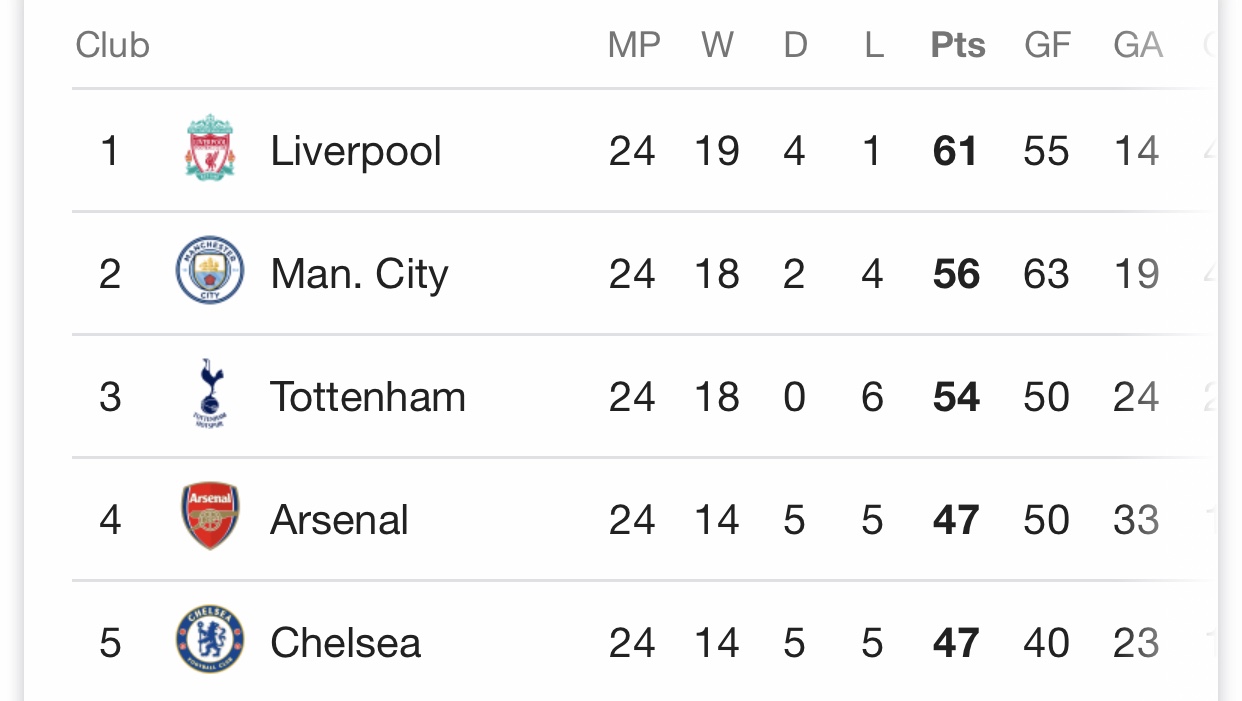Click the Manchester City crest icon
Viewport: 1242px width, 701px height.
[210, 271]
